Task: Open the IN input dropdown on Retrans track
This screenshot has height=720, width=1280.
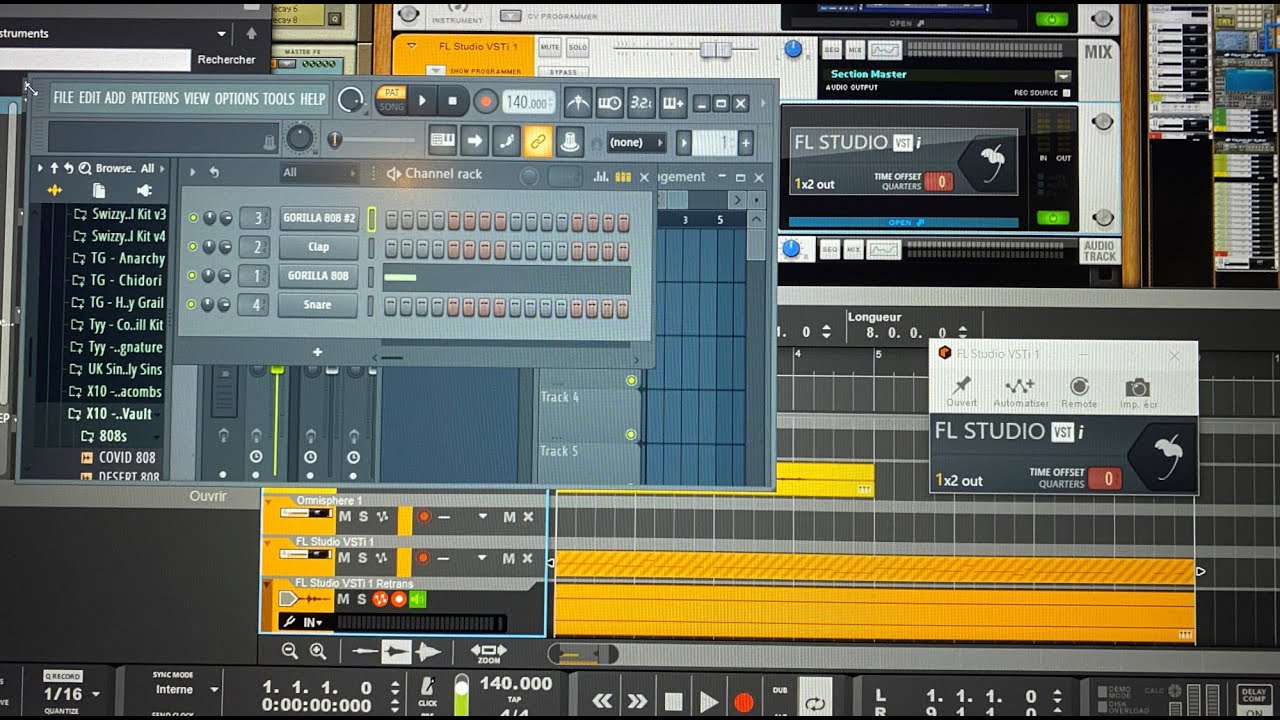Action: [x=313, y=623]
